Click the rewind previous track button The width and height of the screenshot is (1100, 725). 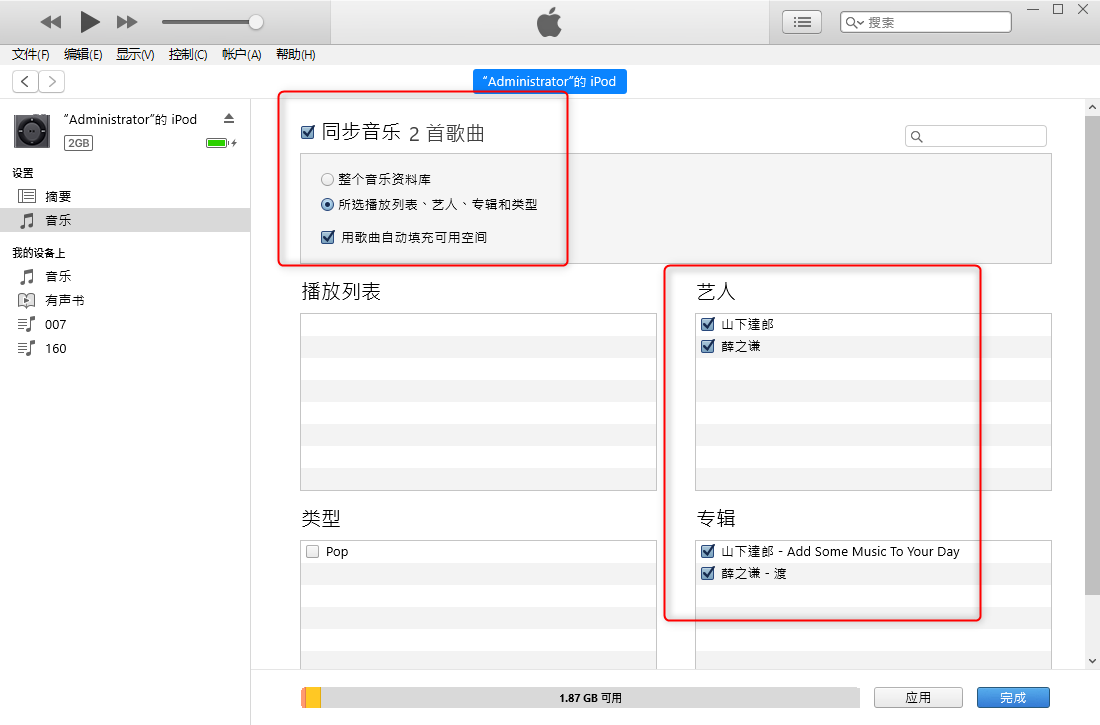pyautogui.click(x=51, y=22)
